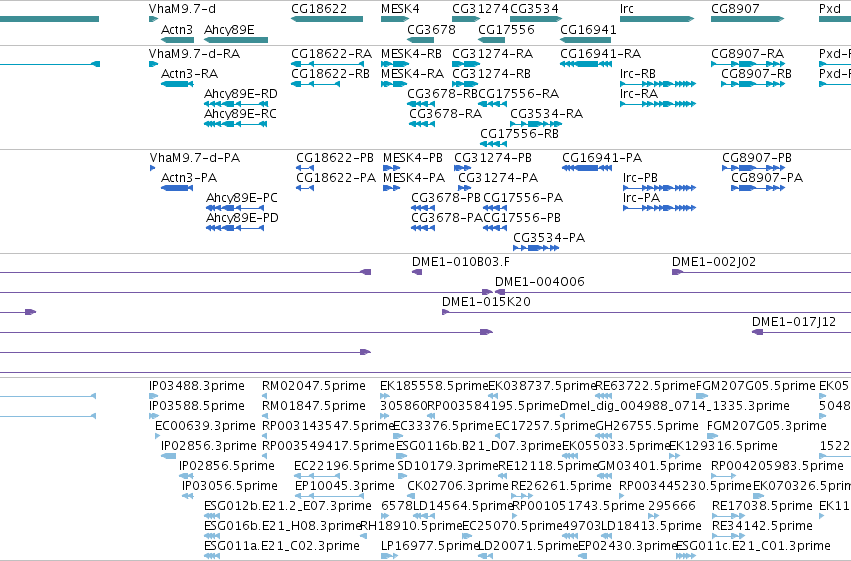The height and width of the screenshot is (561, 851).
Task: Click the CG8907 gene bar
Action: pyautogui.click(x=747, y=19)
